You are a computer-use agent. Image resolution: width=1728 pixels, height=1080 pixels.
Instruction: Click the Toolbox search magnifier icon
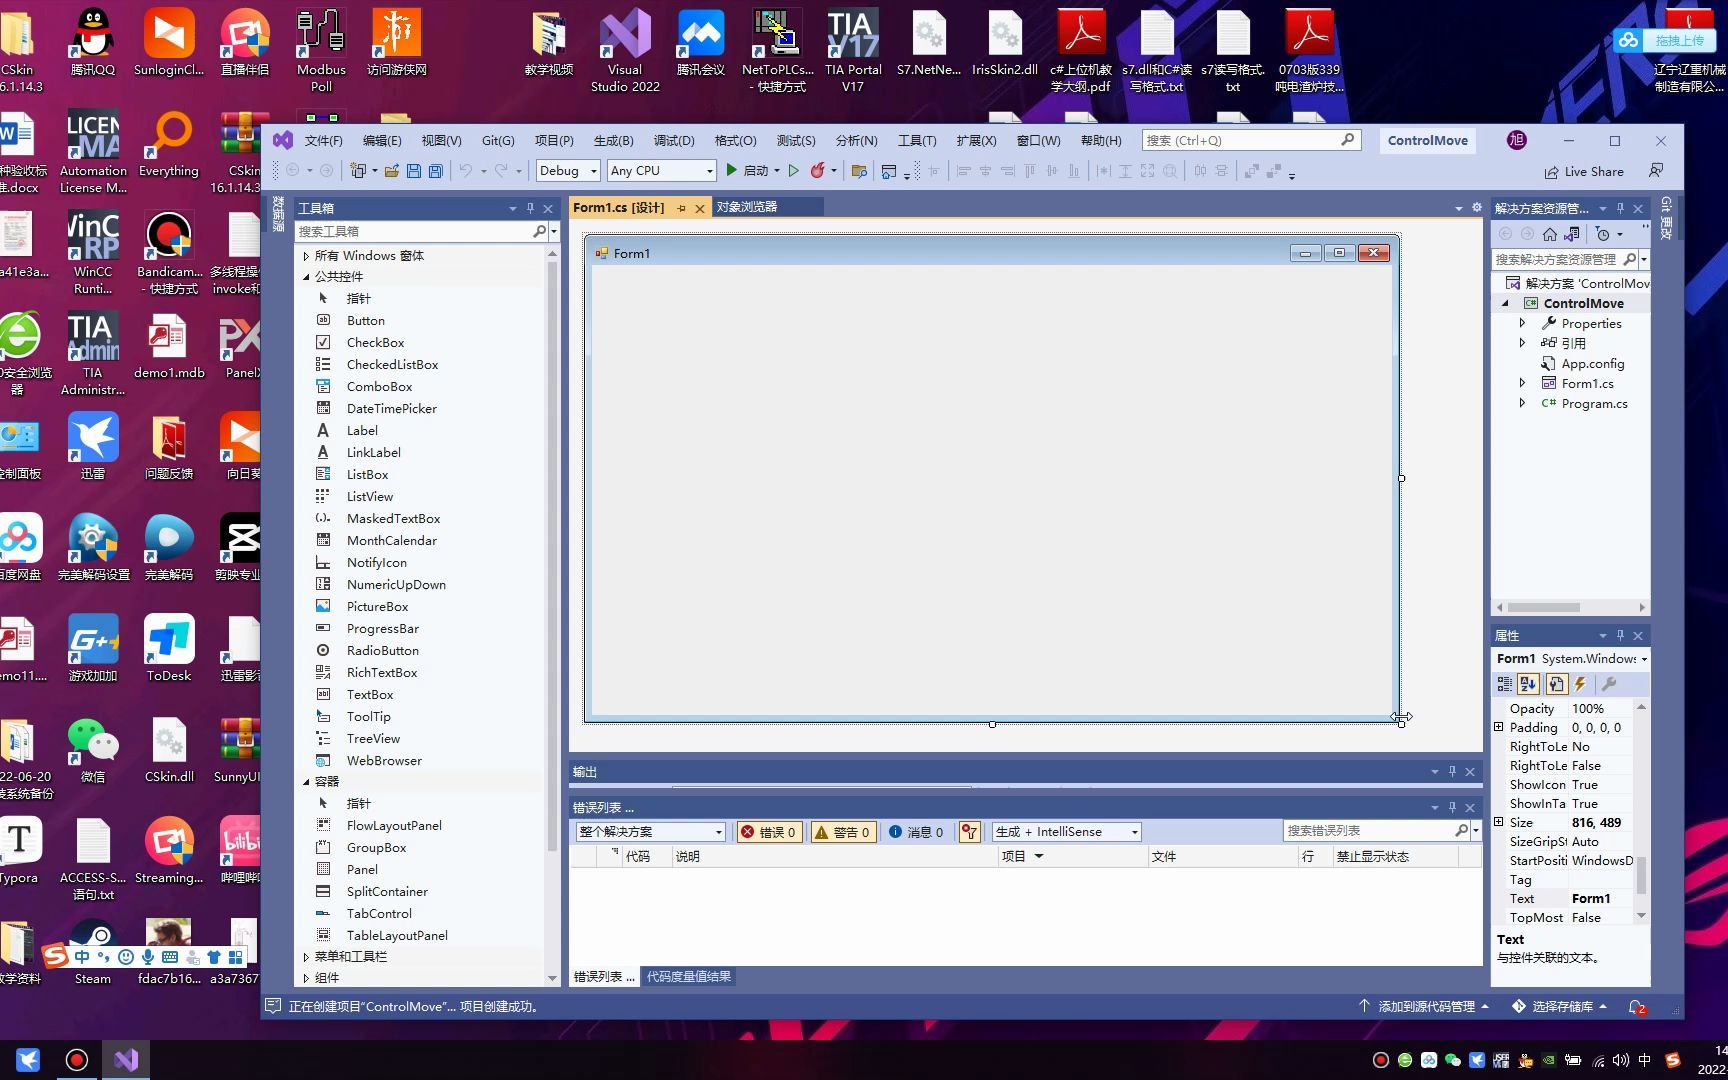(x=540, y=231)
